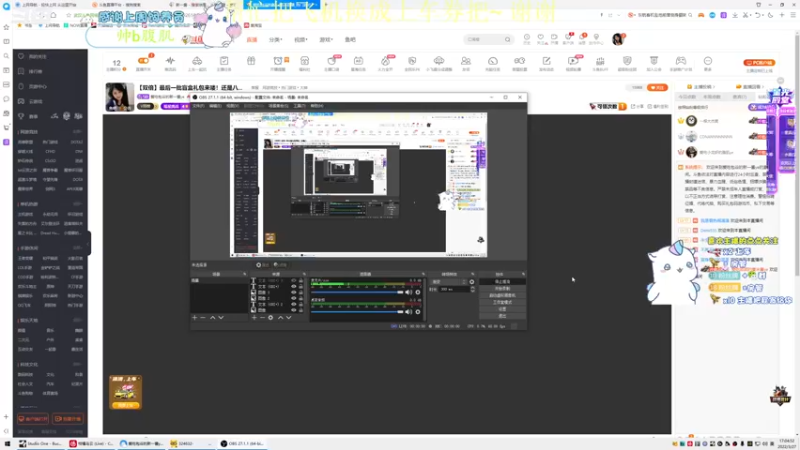Screen dimensions: 800x450
Task: Mute the Mic/Aux channel speaker icon
Action: (x=409, y=292)
